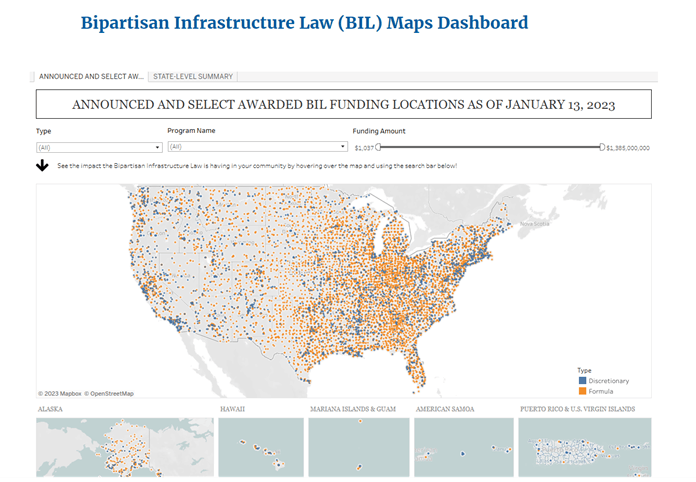
Task: Select the orange Formula legend swatch
Action: pos(583,389)
